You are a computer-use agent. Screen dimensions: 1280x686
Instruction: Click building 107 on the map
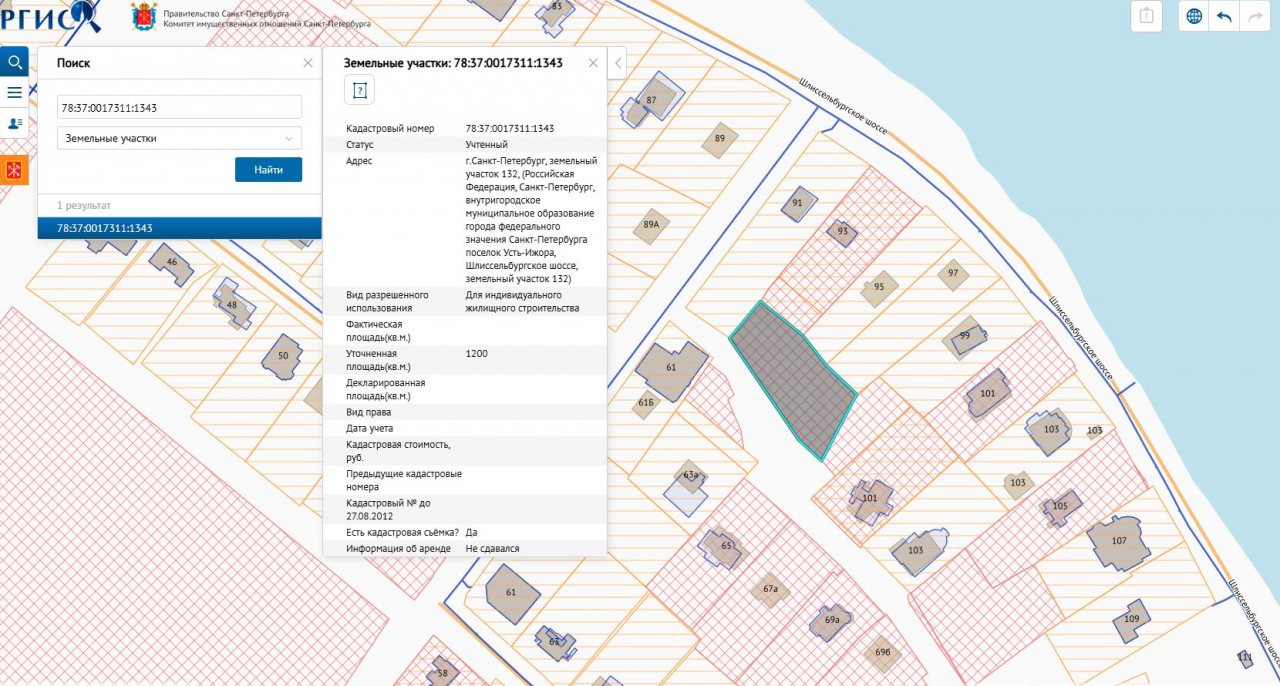point(1118,542)
